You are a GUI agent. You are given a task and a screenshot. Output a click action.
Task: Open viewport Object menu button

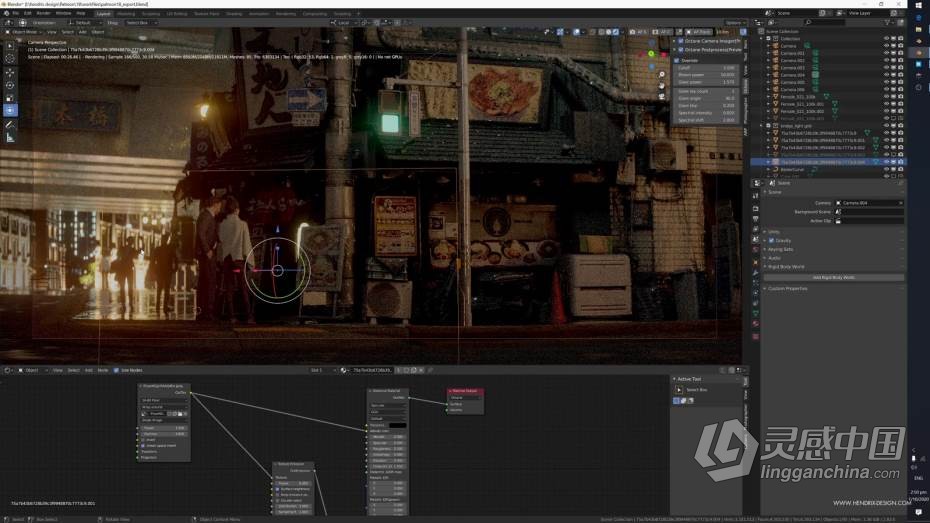tap(98, 32)
